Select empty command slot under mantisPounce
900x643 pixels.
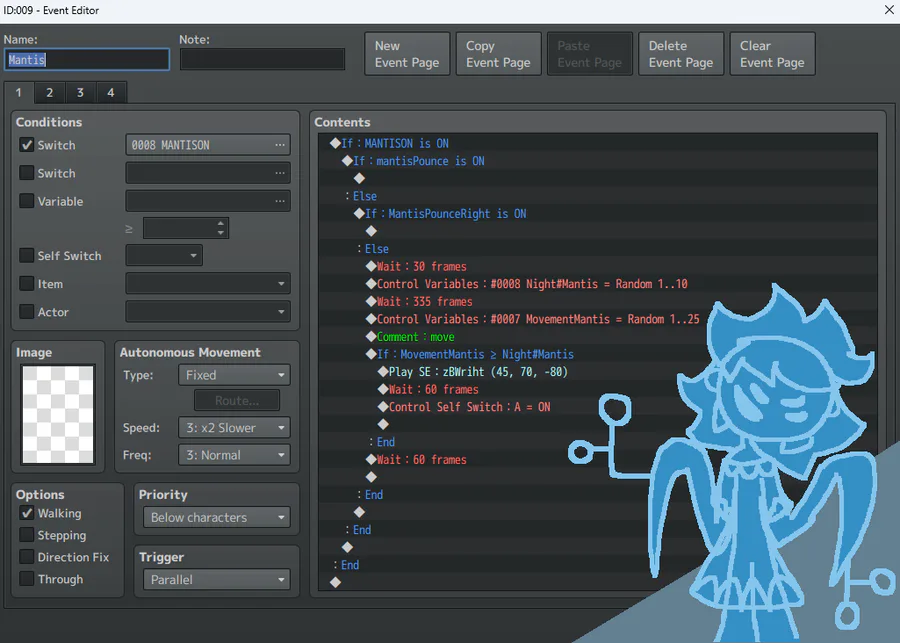598,179
